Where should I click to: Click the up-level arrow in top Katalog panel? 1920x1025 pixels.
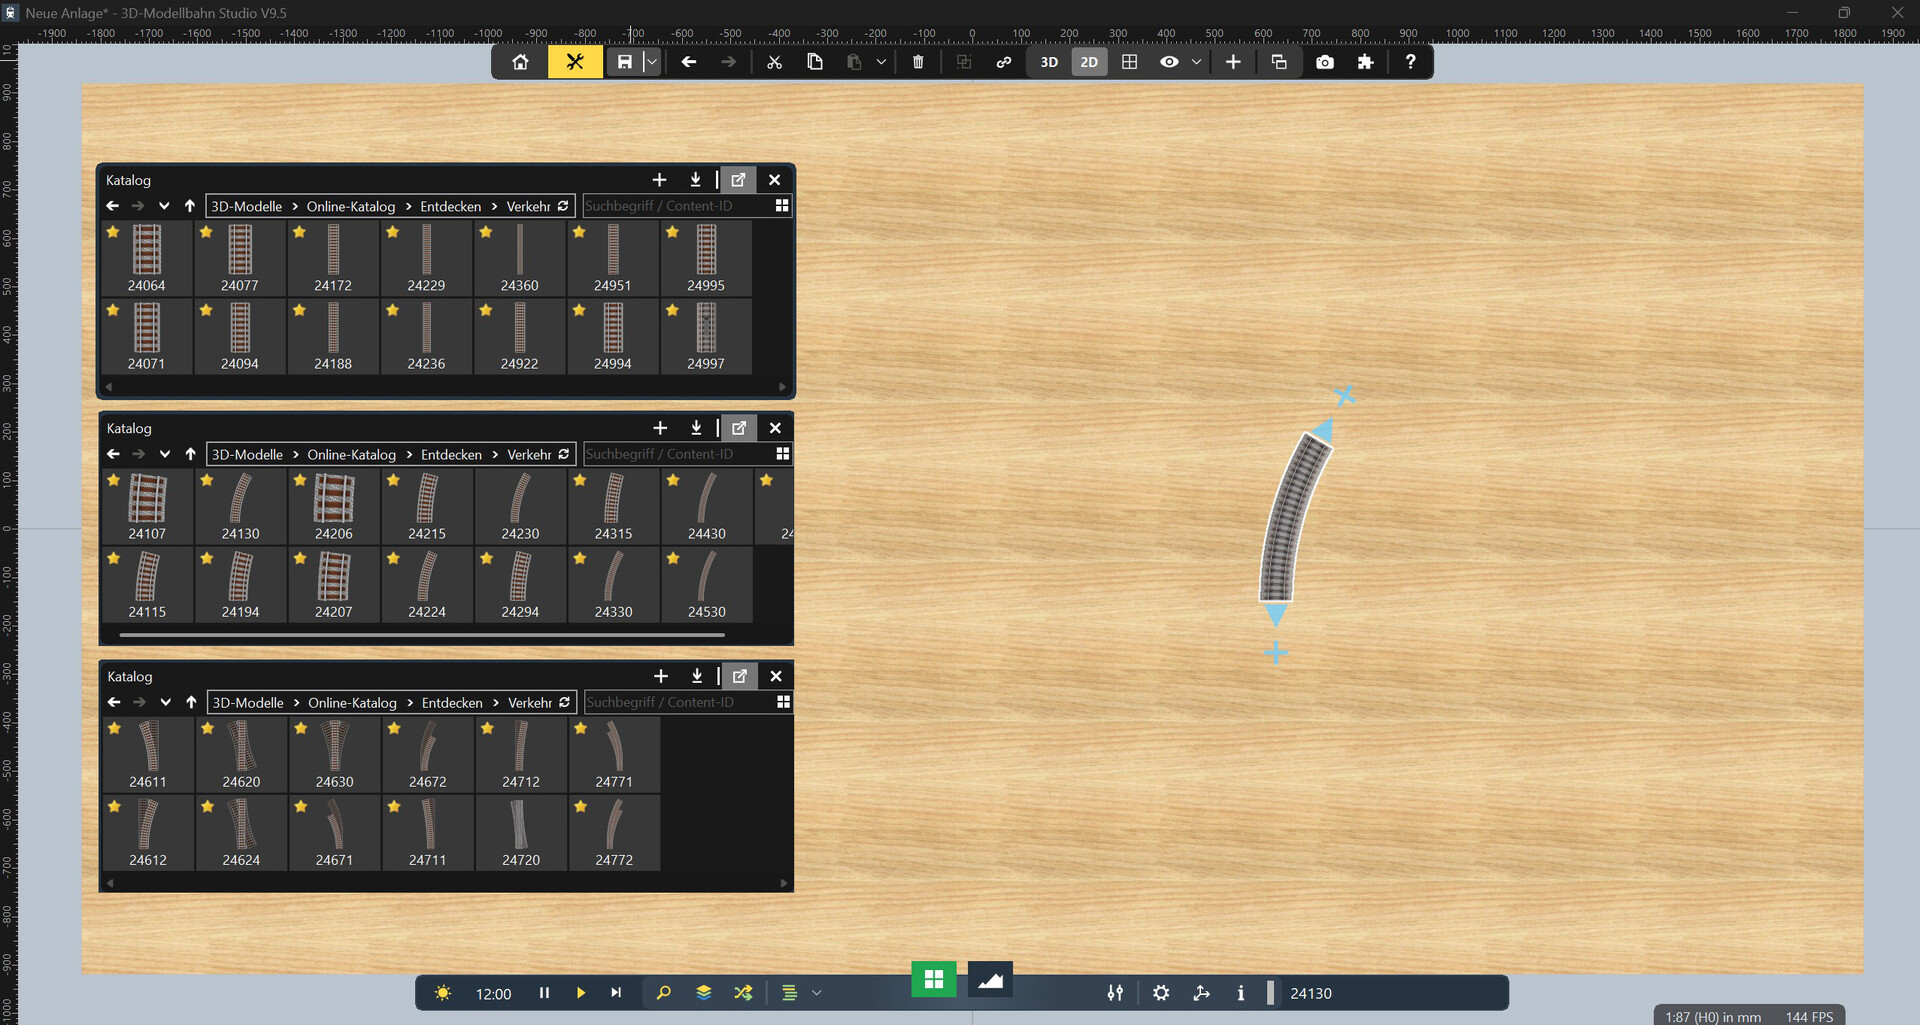pyautogui.click(x=190, y=206)
